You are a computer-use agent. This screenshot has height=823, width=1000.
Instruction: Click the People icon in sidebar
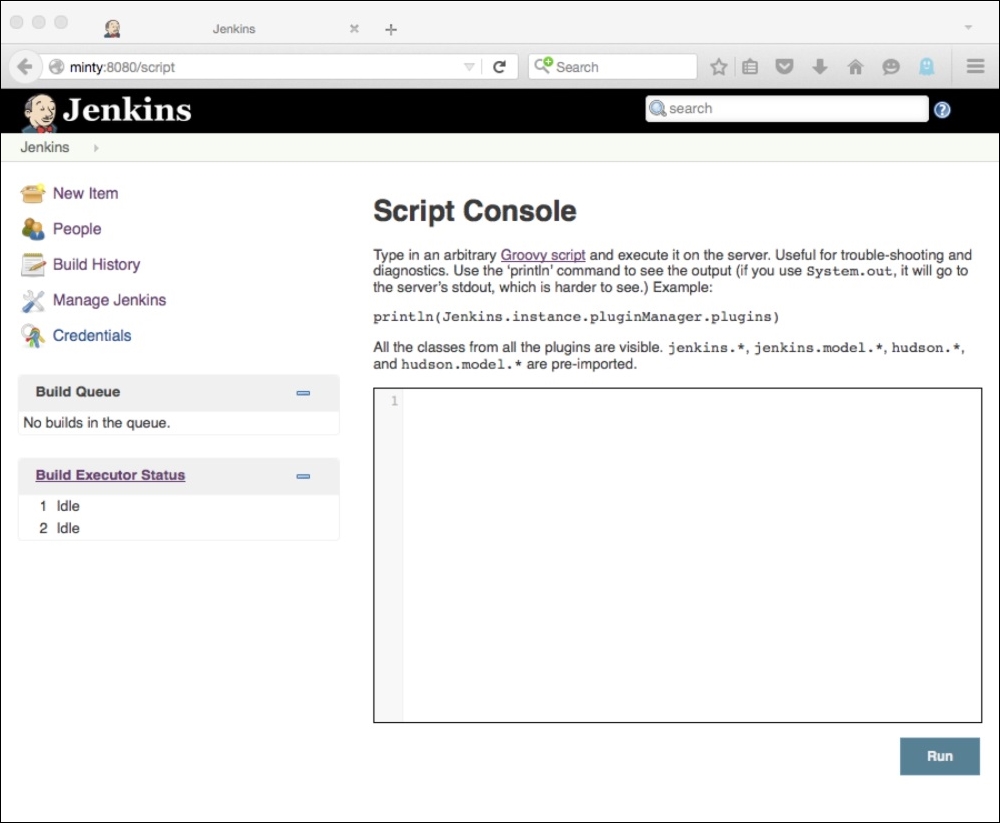pyautogui.click(x=33, y=228)
